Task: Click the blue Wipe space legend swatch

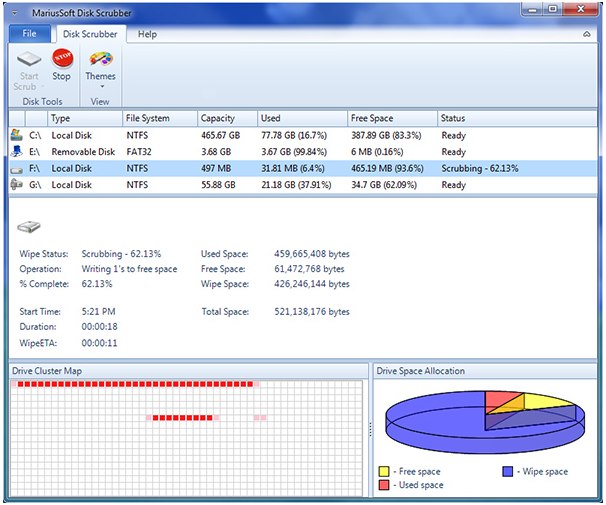Action: pyautogui.click(x=508, y=471)
